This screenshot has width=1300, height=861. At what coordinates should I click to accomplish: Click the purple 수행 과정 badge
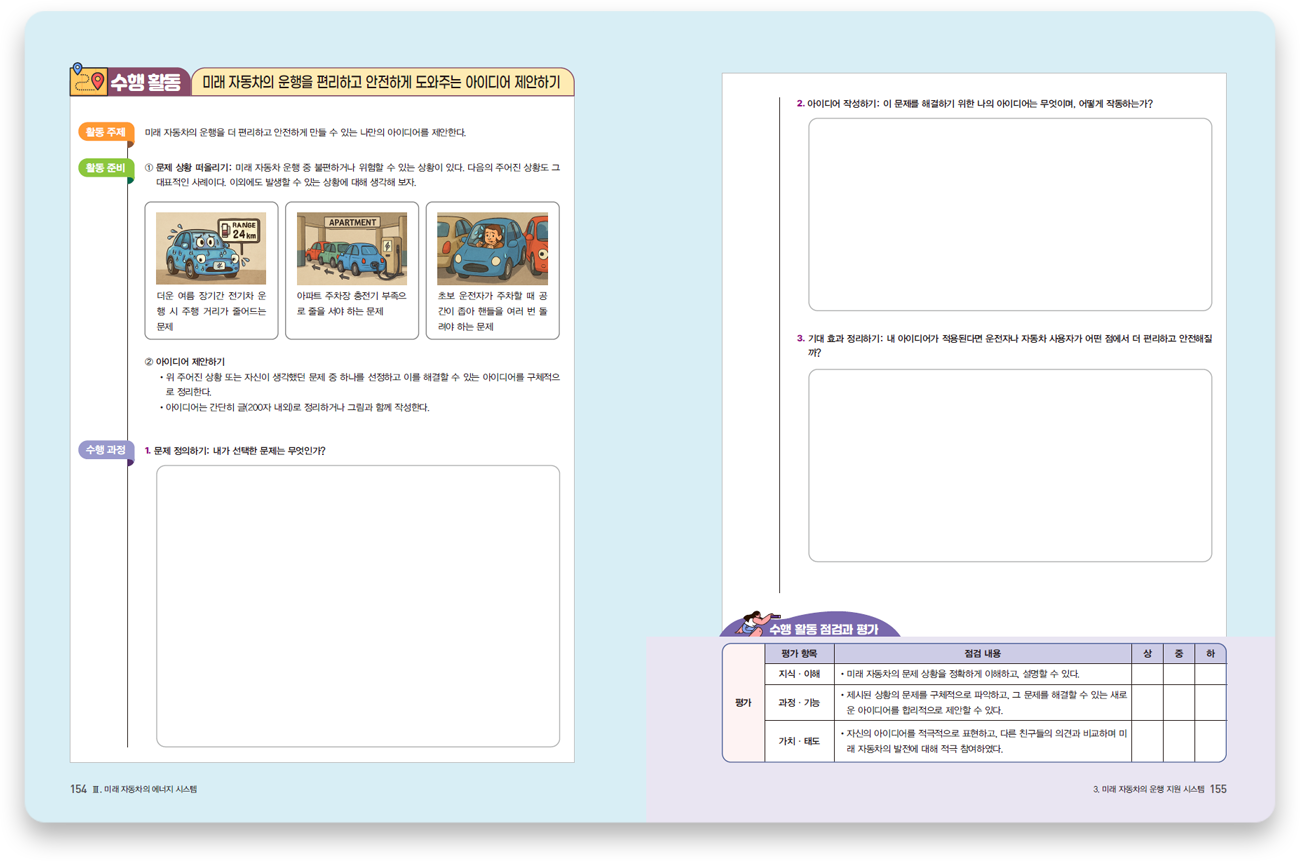[105, 450]
